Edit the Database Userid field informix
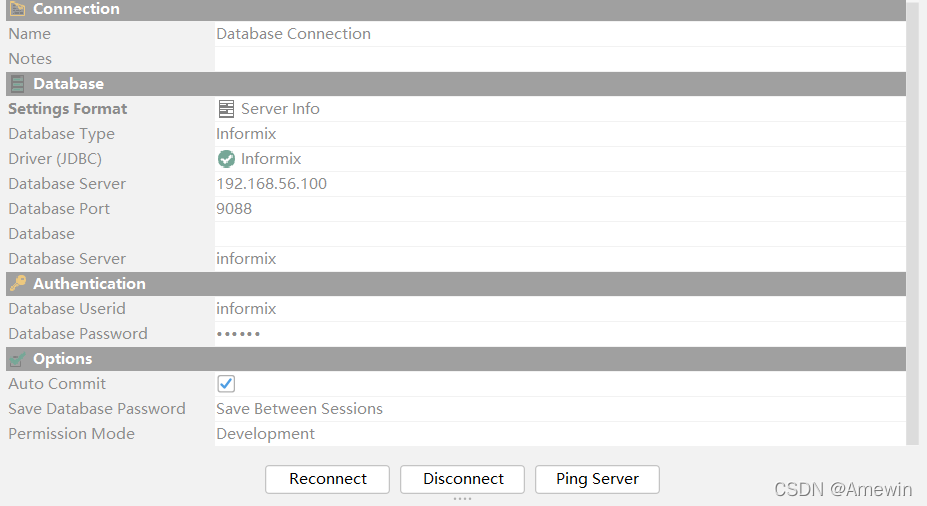 (x=560, y=309)
